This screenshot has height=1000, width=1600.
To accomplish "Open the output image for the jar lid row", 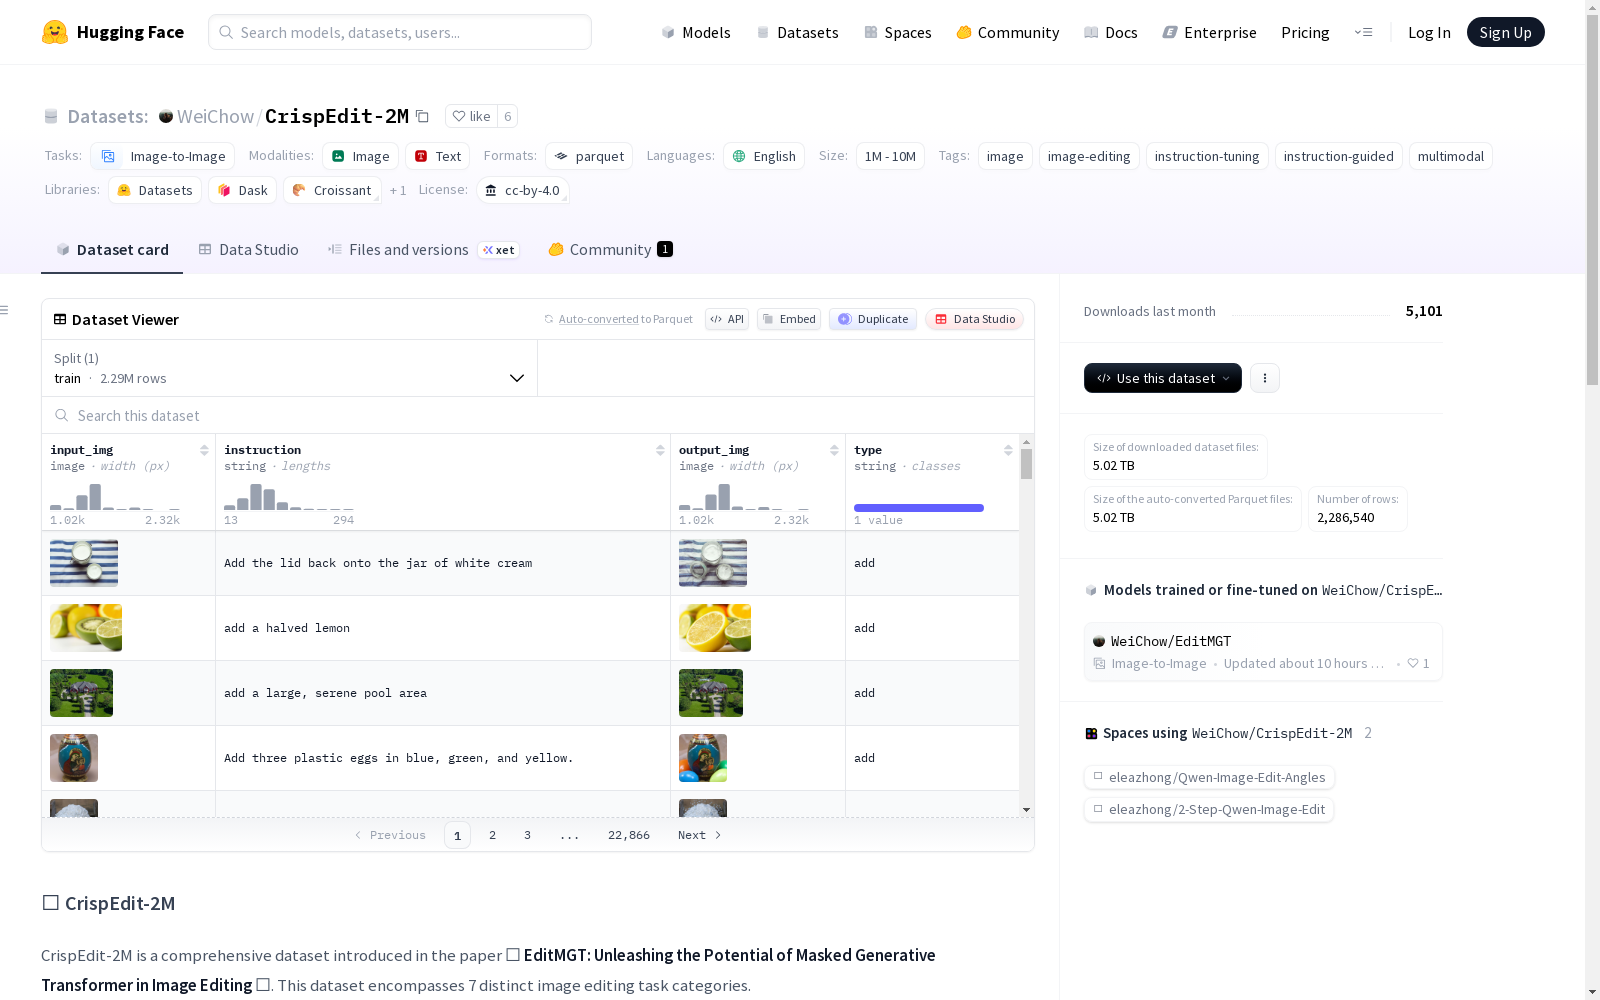I will (x=713, y=563).
